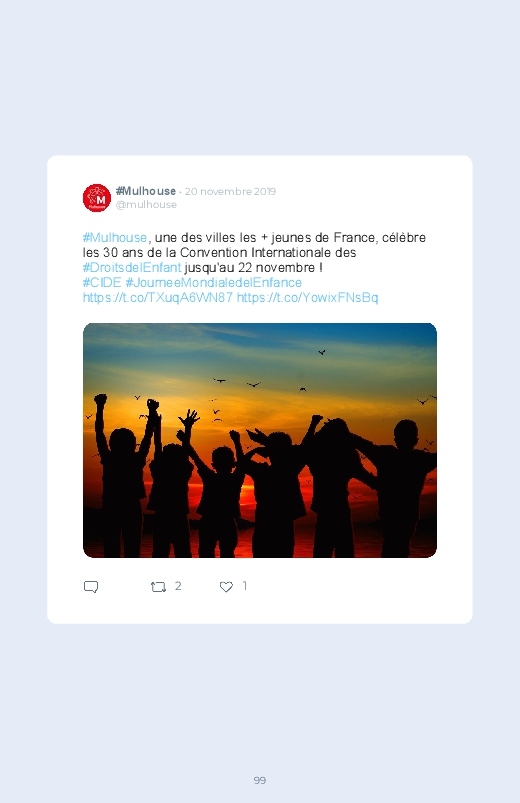Open the #CIDE hashtag
This screenshot has width=520, height=803.
[102, 282]
